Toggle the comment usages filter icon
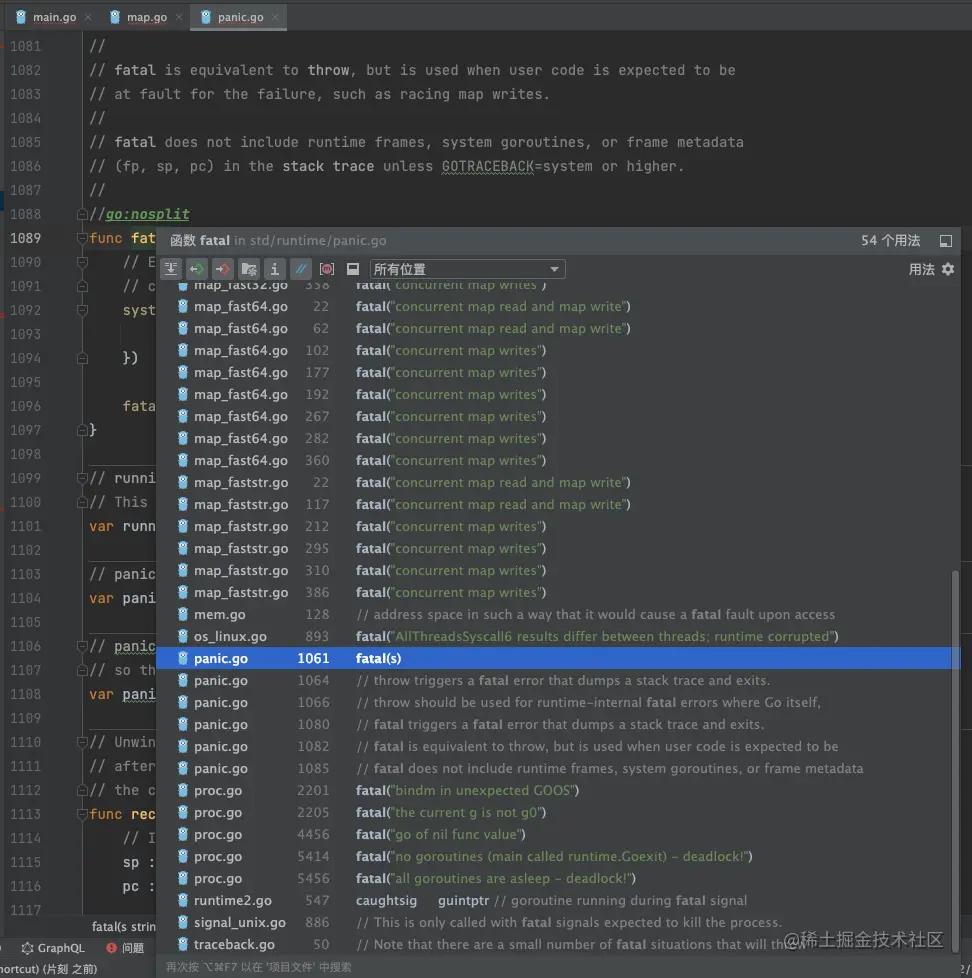The width and height of the screenshot is (972, 978). coord(301,269)
